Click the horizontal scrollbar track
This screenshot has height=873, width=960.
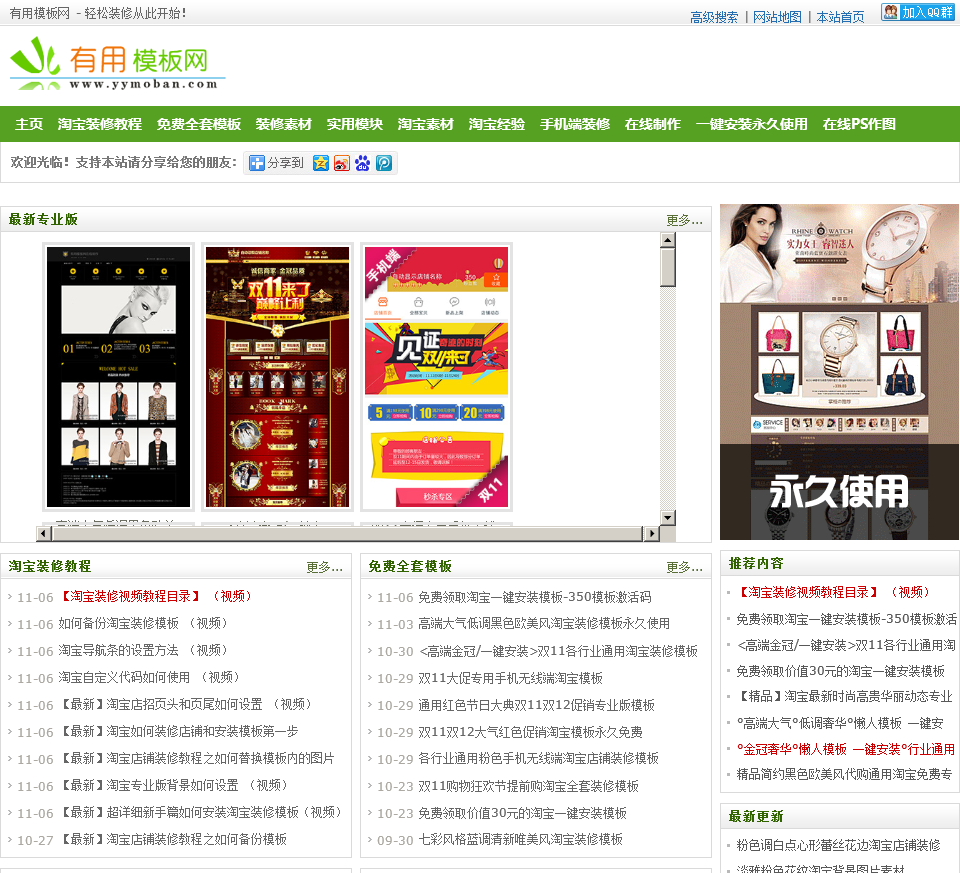coord(348,534)
